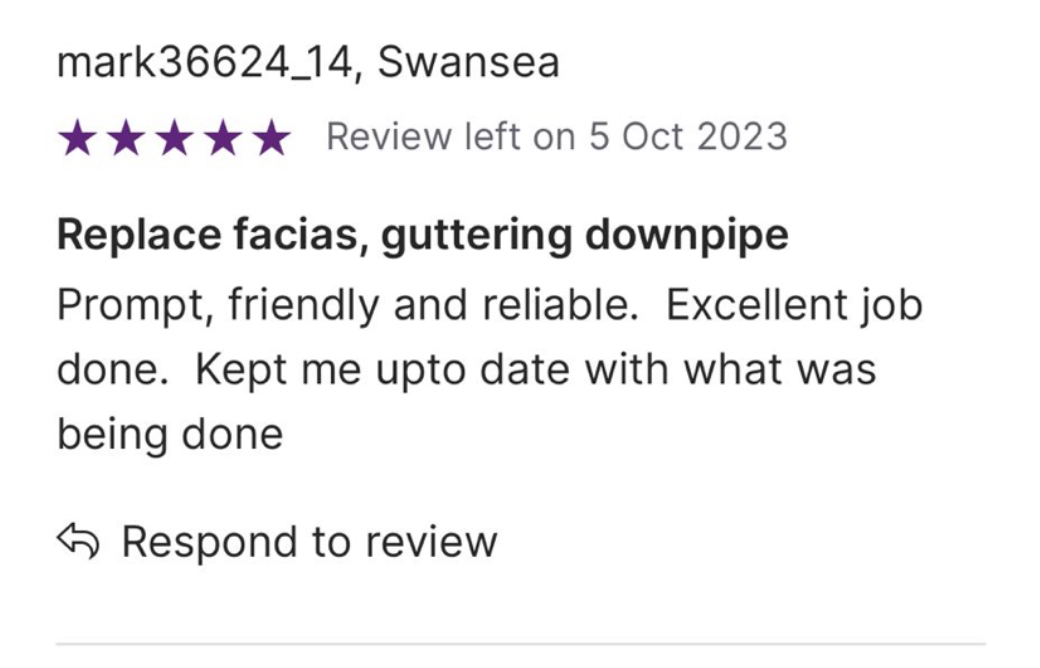
Task: Click the word Prompt in the review
Action: 131,307
